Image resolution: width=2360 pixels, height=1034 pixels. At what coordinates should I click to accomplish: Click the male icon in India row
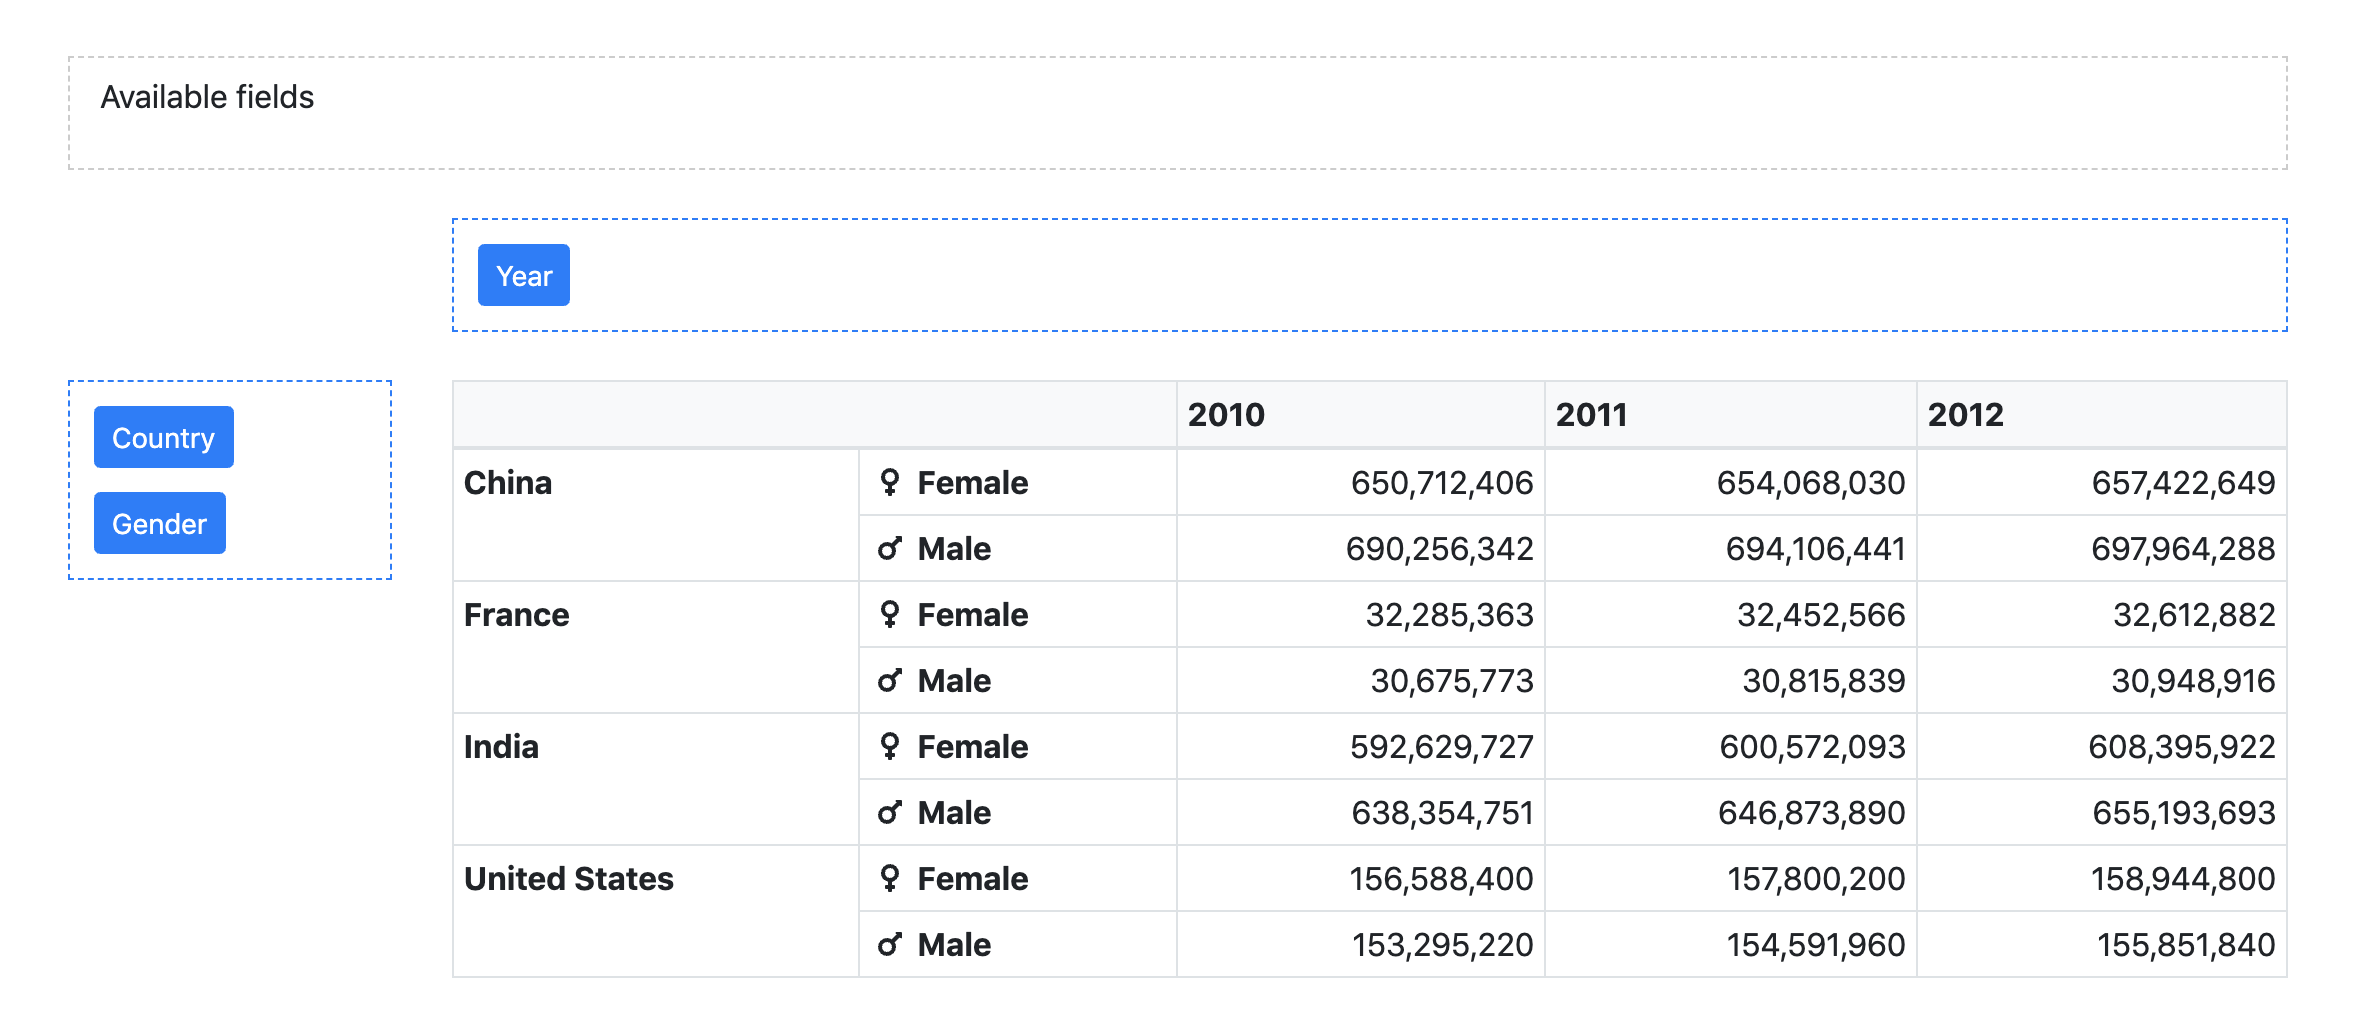click(x=889, y=813)
